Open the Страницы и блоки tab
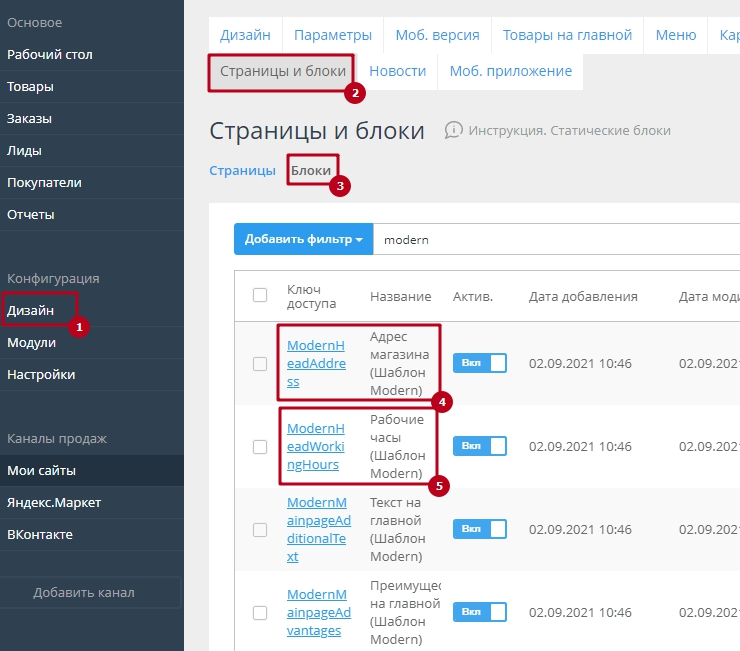This screenshot has height=651, width=740. tap(282, 71)
